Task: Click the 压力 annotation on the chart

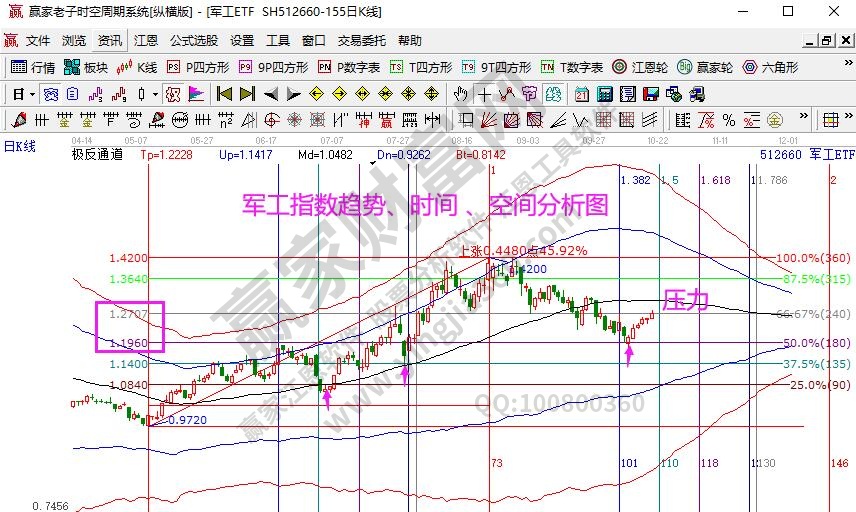Action: [686, 299]
